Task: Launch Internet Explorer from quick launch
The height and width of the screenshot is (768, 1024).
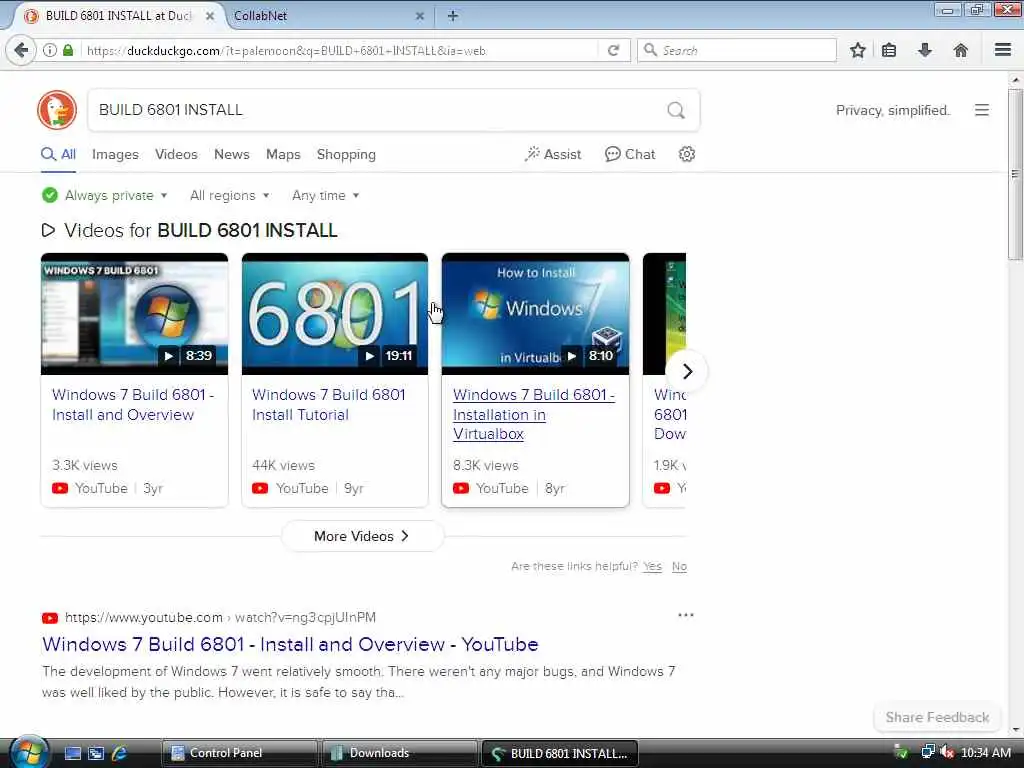Action: coord(119,753)
